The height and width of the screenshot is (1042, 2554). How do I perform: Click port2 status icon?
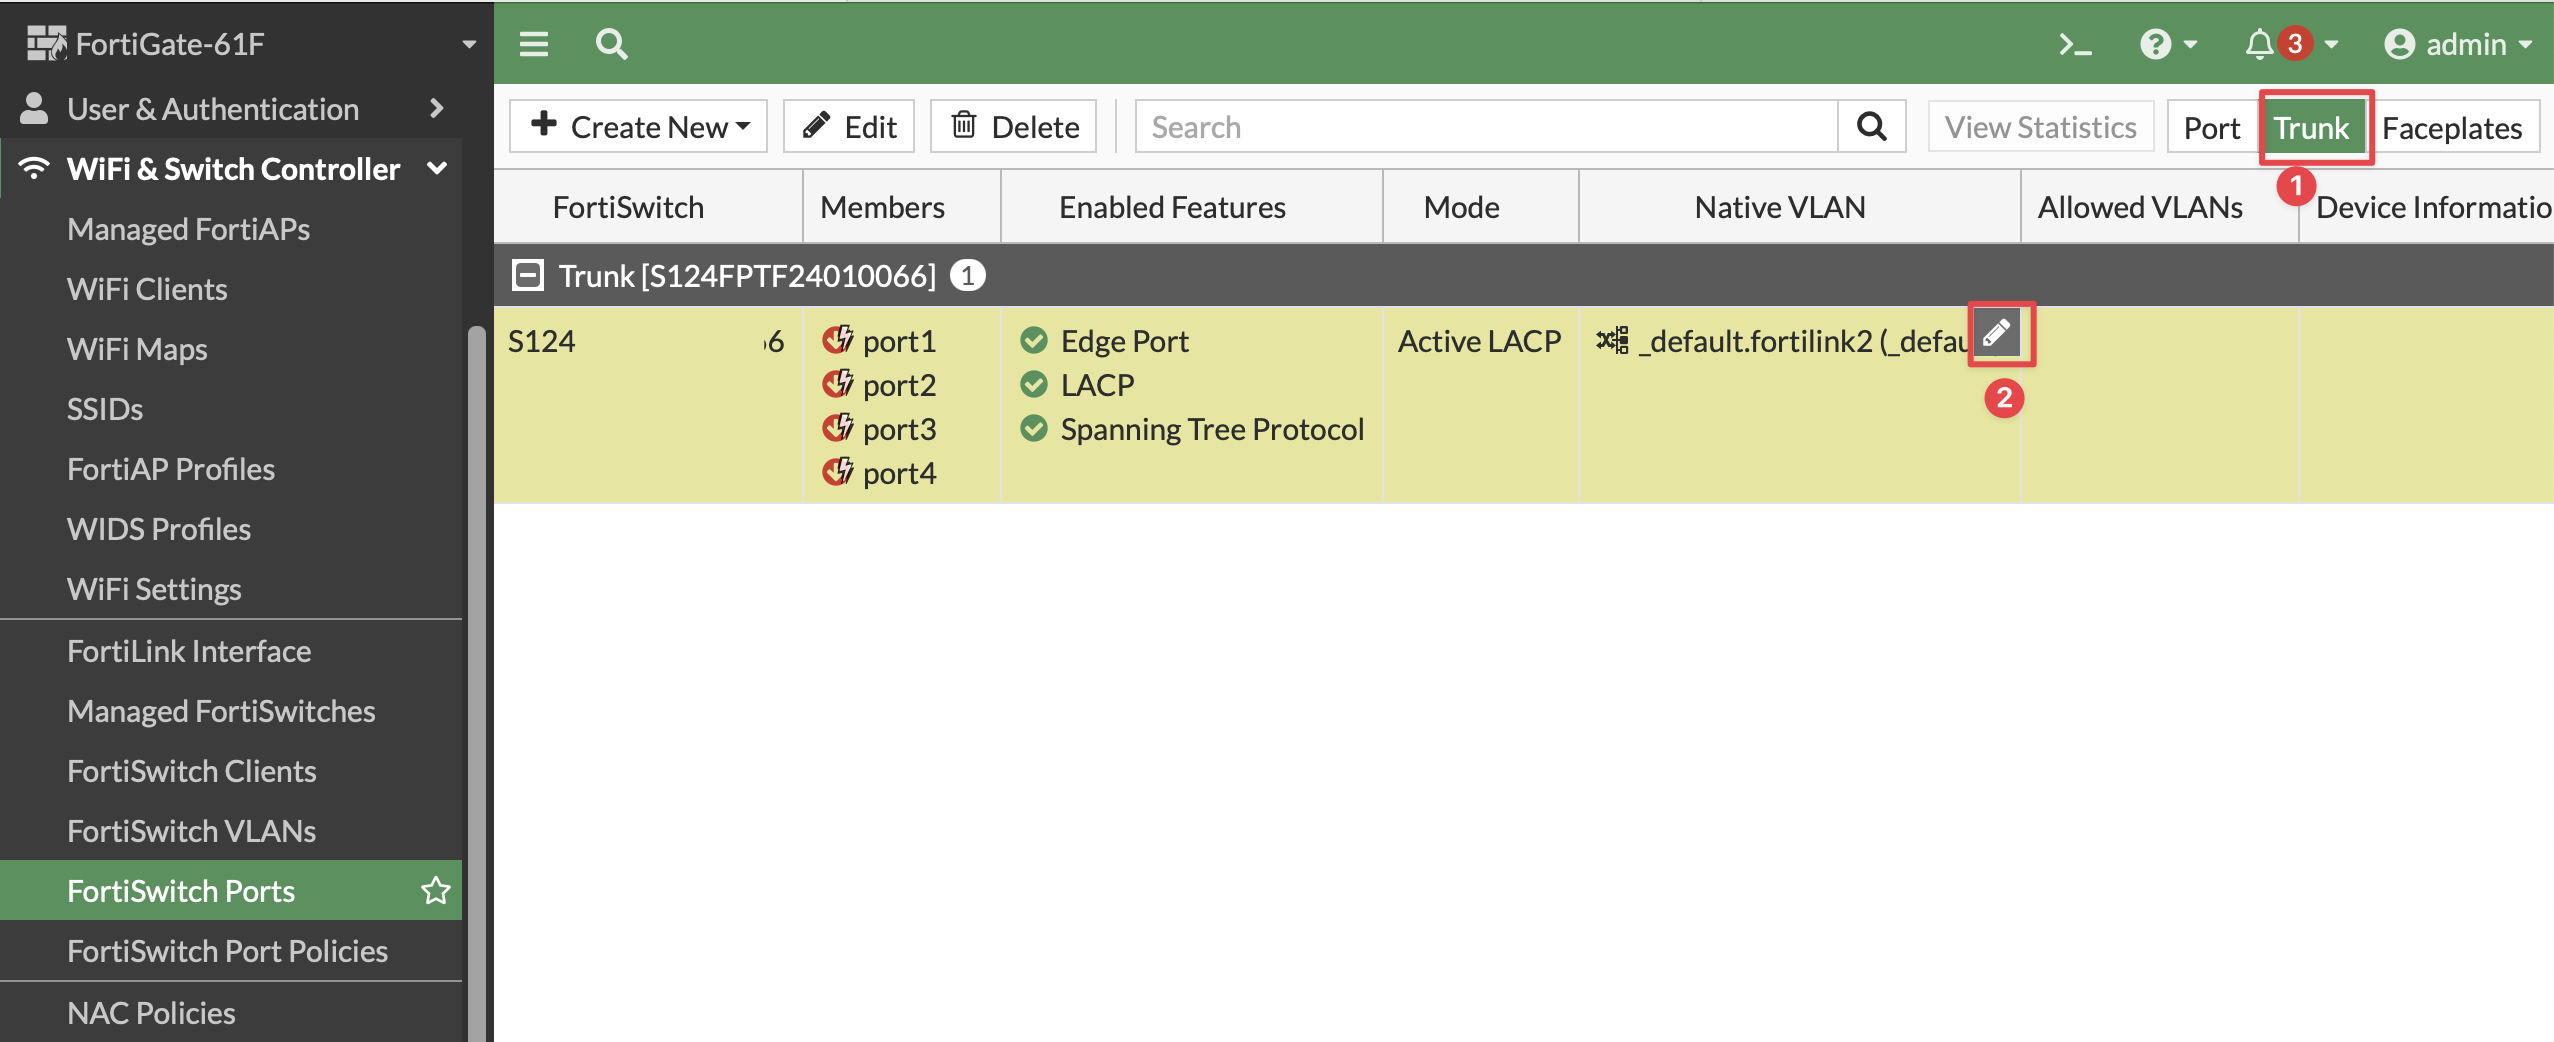(838, 384)
